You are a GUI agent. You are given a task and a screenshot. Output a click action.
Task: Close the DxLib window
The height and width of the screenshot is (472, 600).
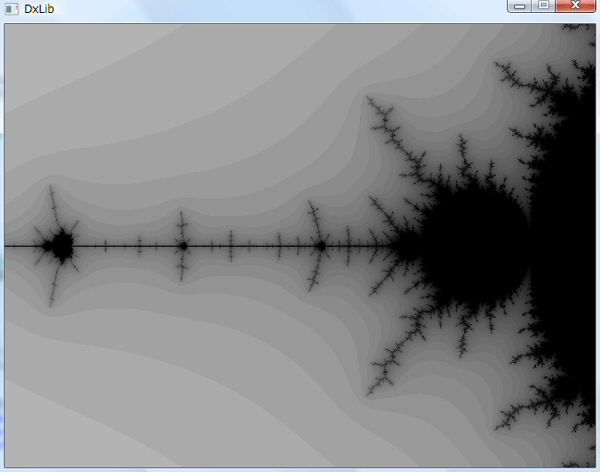575,6
